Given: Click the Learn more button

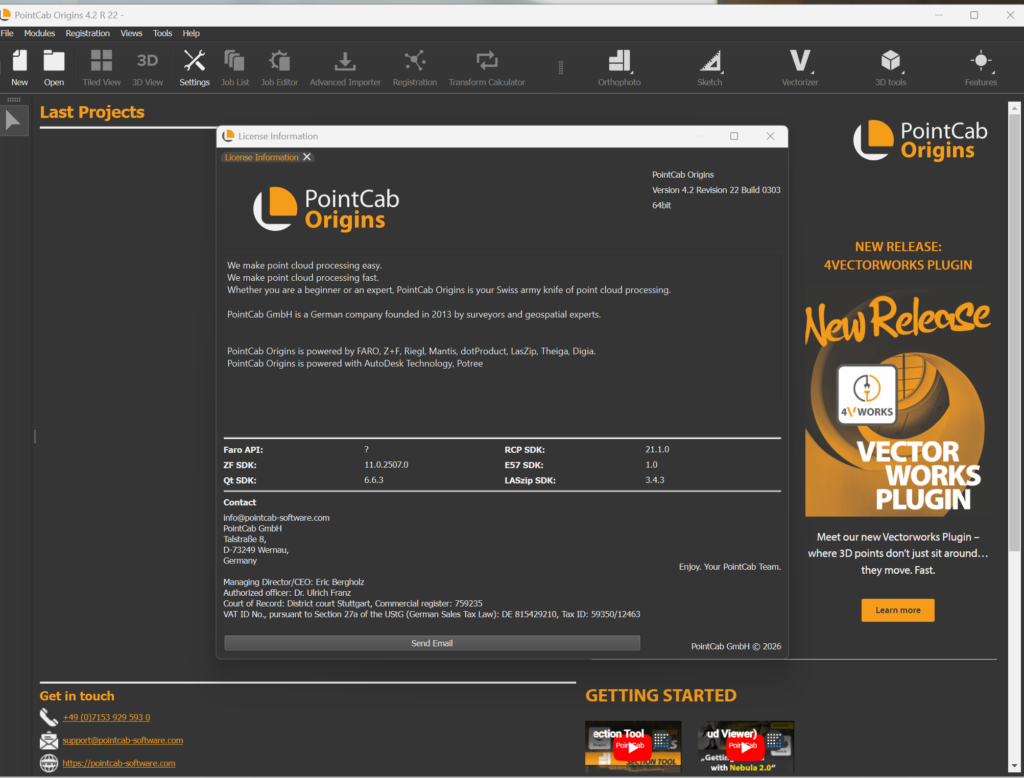Looking at the screenshot, I should pos(898,610).
